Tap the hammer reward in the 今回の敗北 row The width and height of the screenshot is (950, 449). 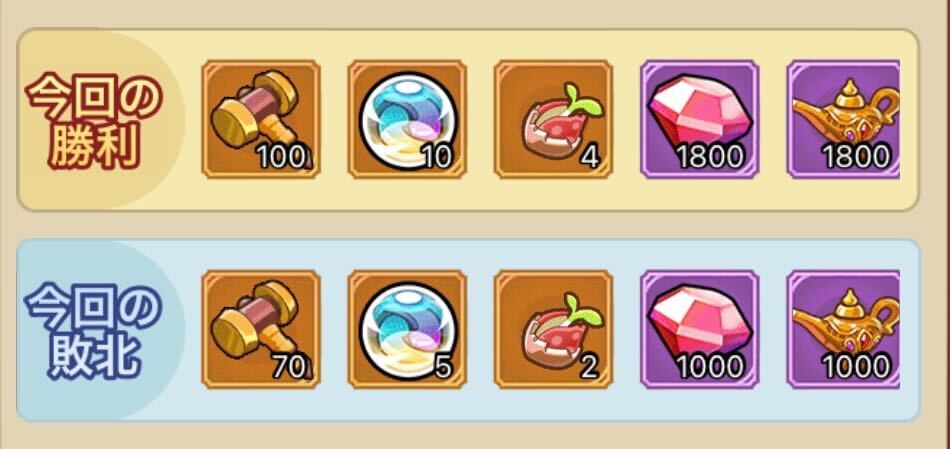coord(261,329)
